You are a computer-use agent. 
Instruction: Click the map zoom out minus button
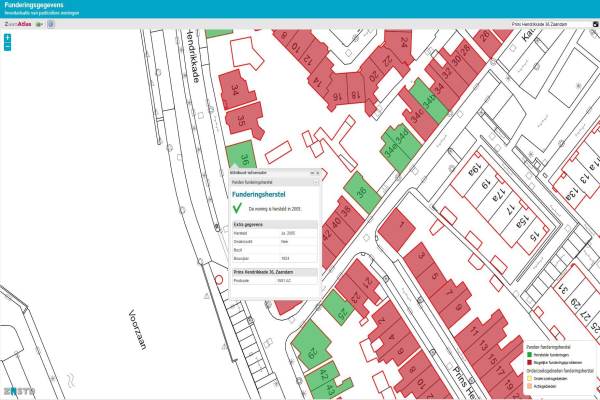click(x=7, y=46)
